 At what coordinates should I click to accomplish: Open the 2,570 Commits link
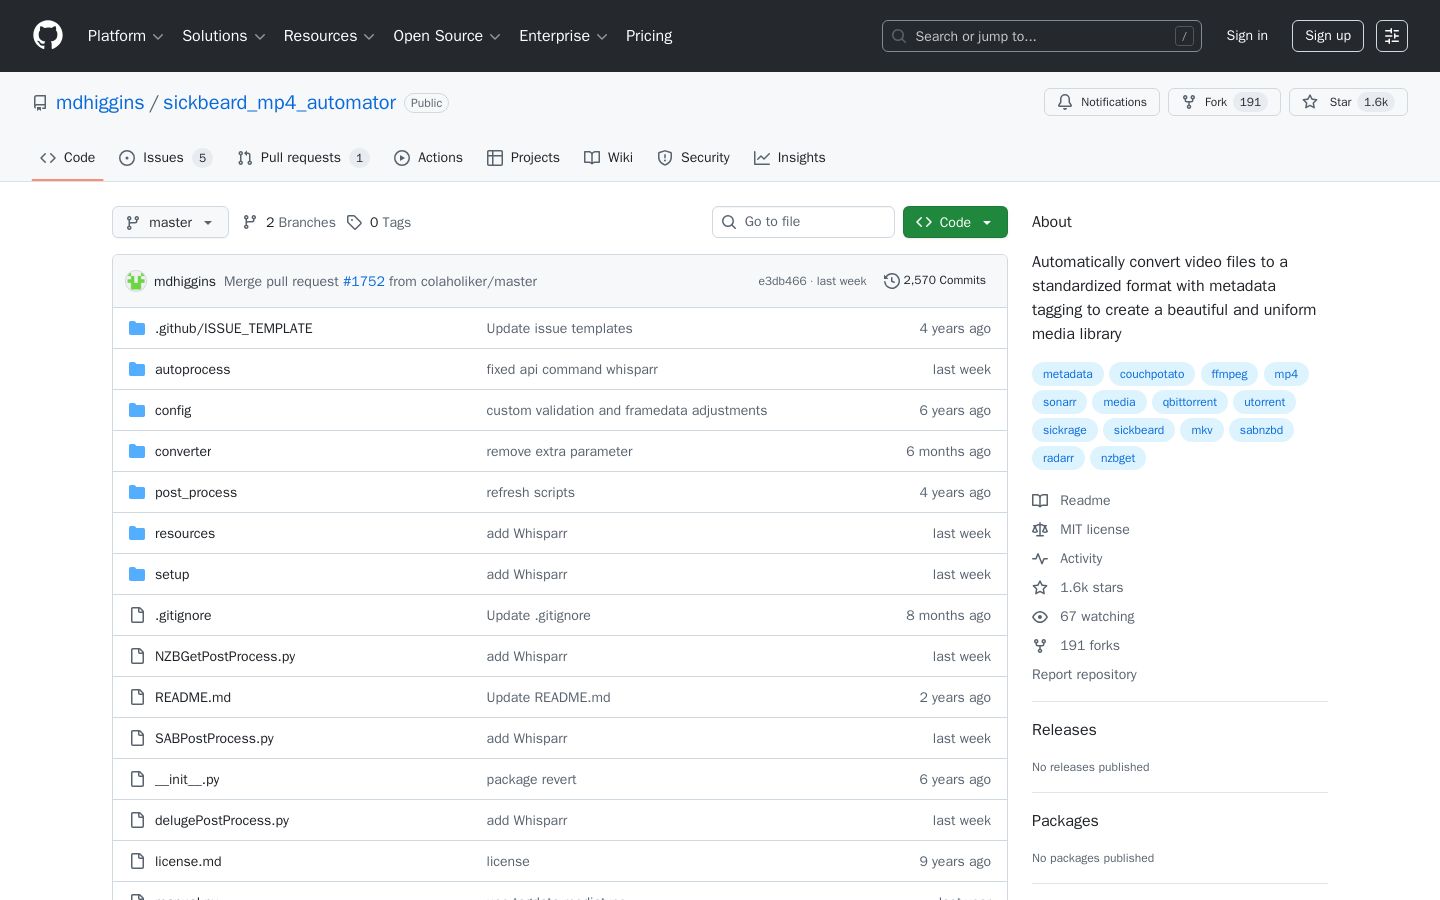pyautogui.click(x=935, y=281)
